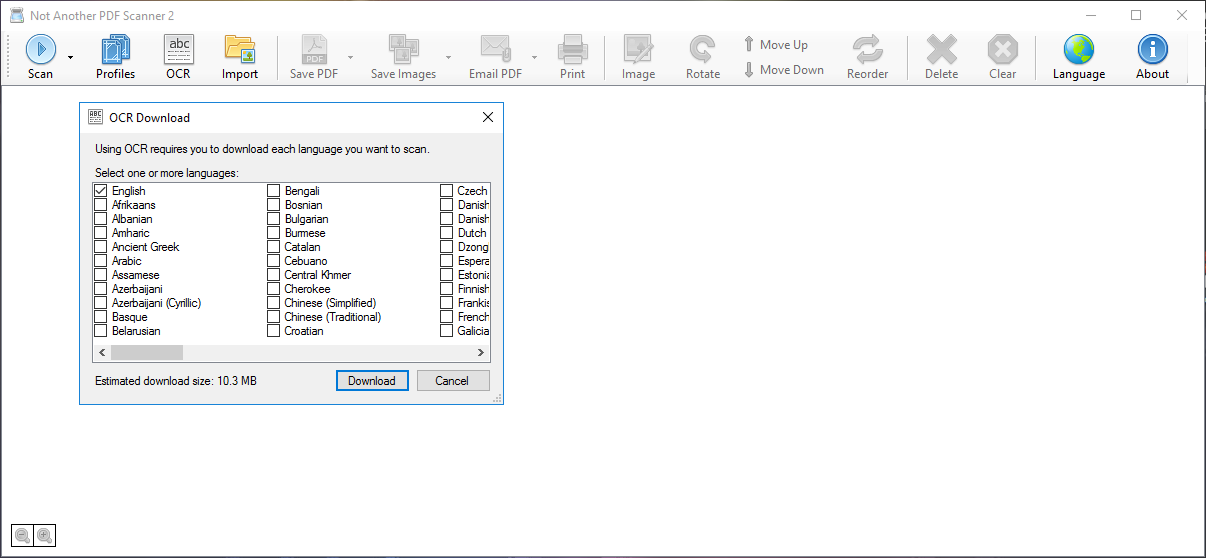The width and height of the screenshot is (1206, 558).
Task: Expand the Email PDF dropdown arrow
Action: click(x=534, y=57)
